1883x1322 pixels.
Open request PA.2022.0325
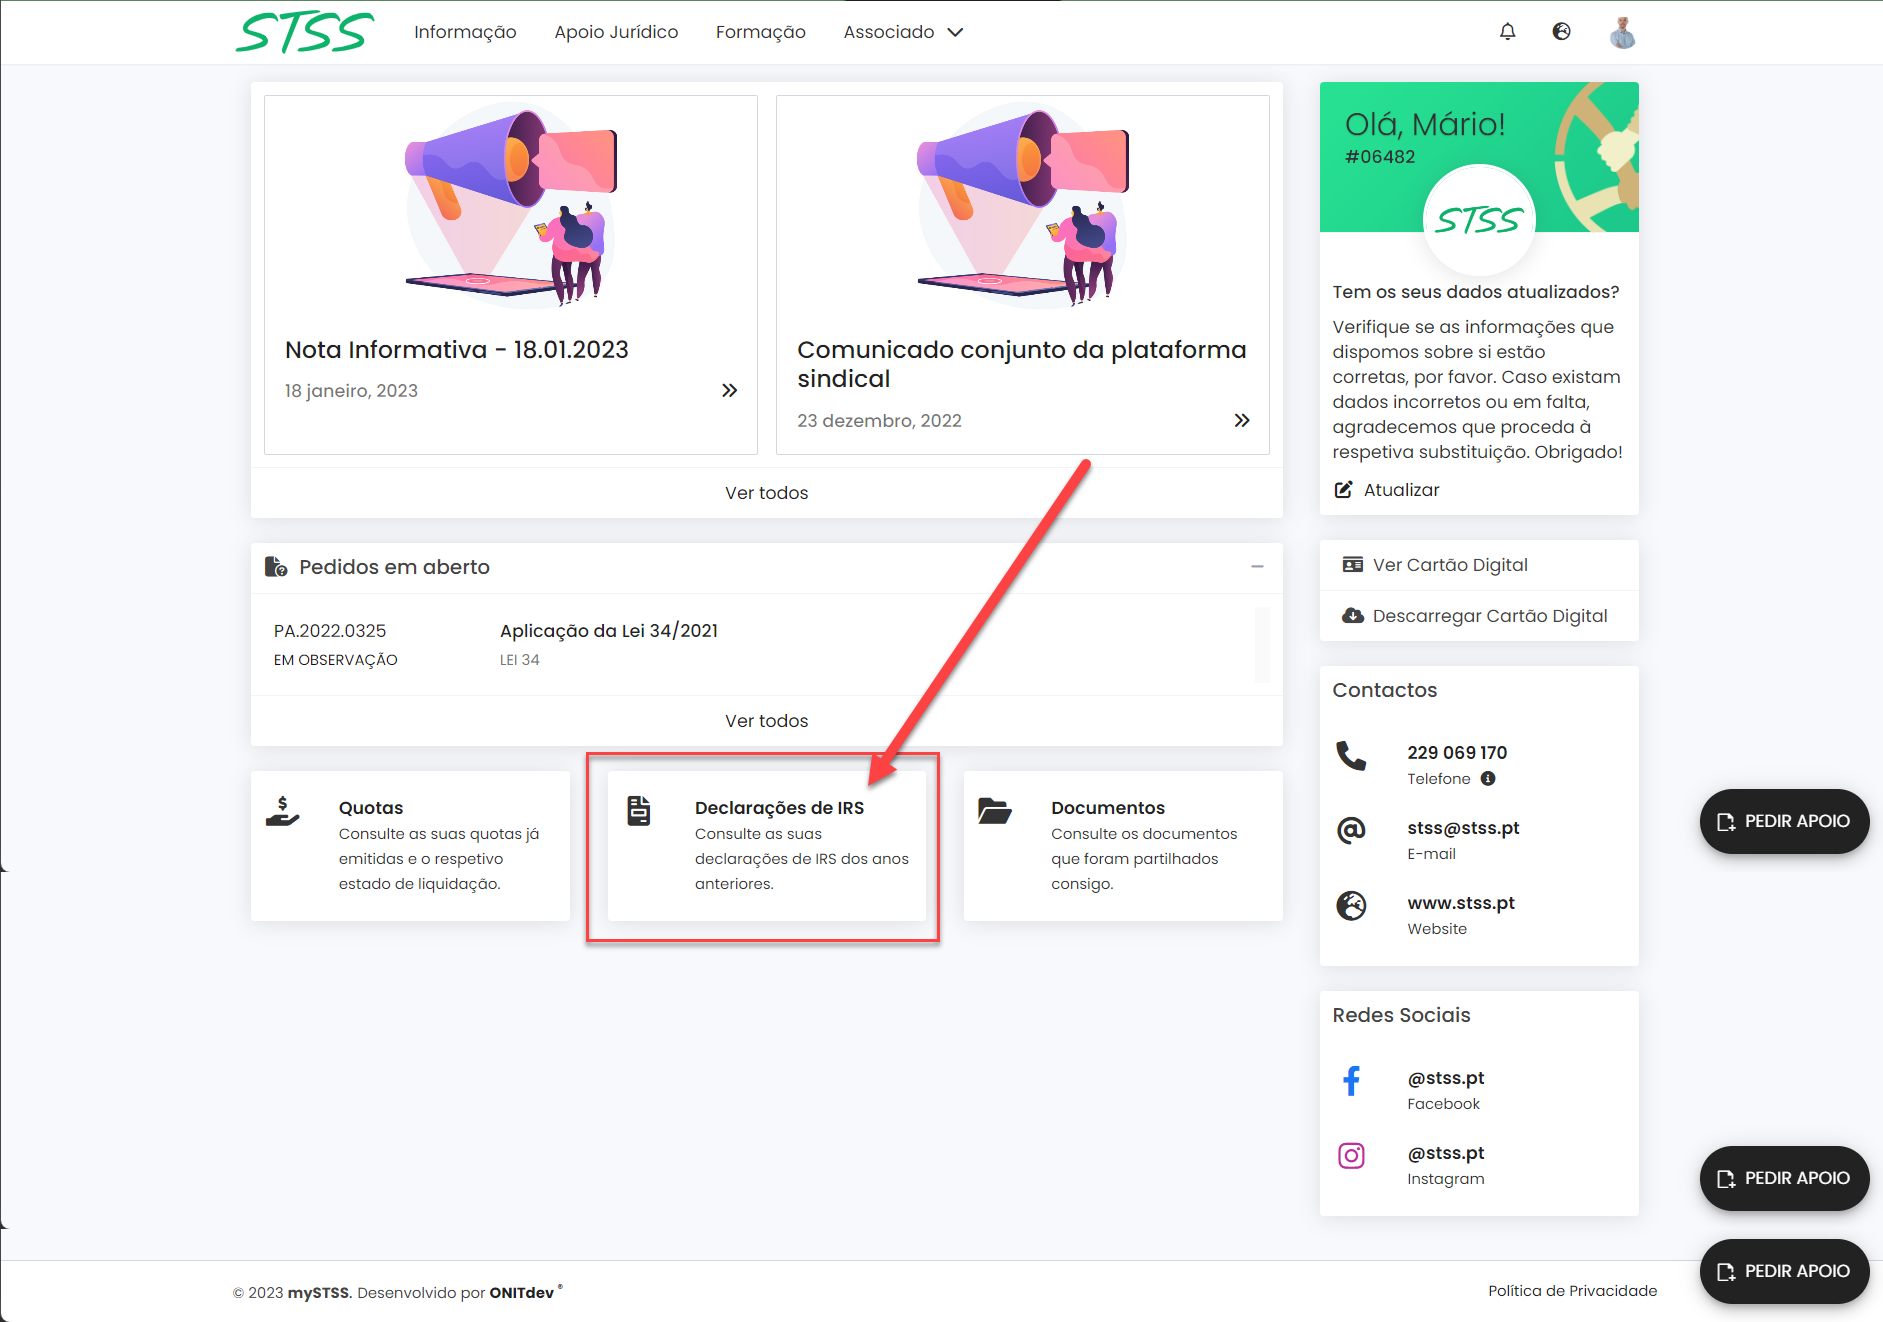pos(330,631)
